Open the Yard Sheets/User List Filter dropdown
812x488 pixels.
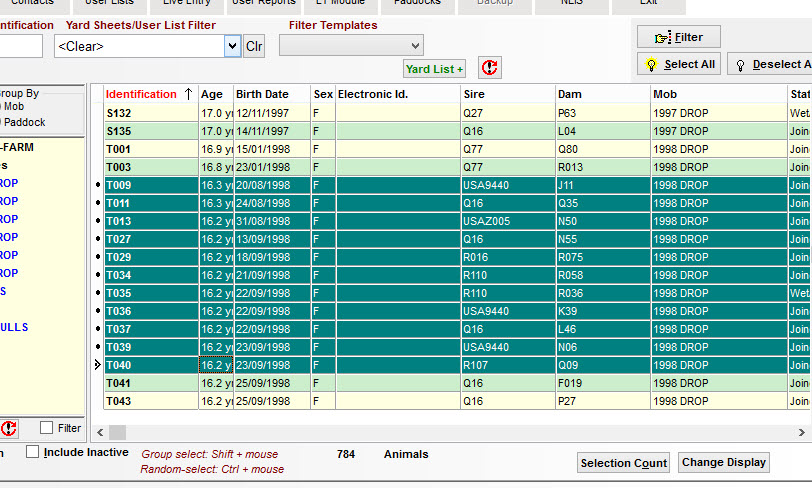click(232, 46)
